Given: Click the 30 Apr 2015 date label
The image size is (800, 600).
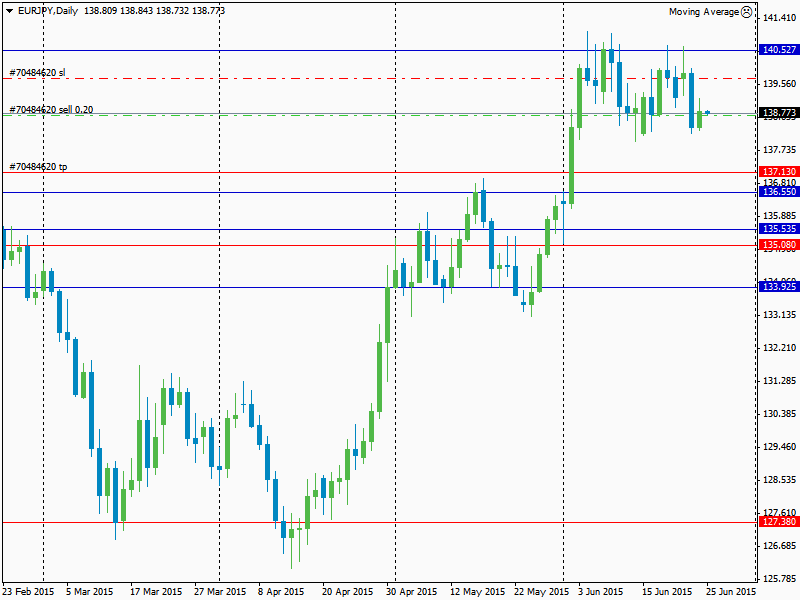Looking at the screenshot, I should (412, 592).
